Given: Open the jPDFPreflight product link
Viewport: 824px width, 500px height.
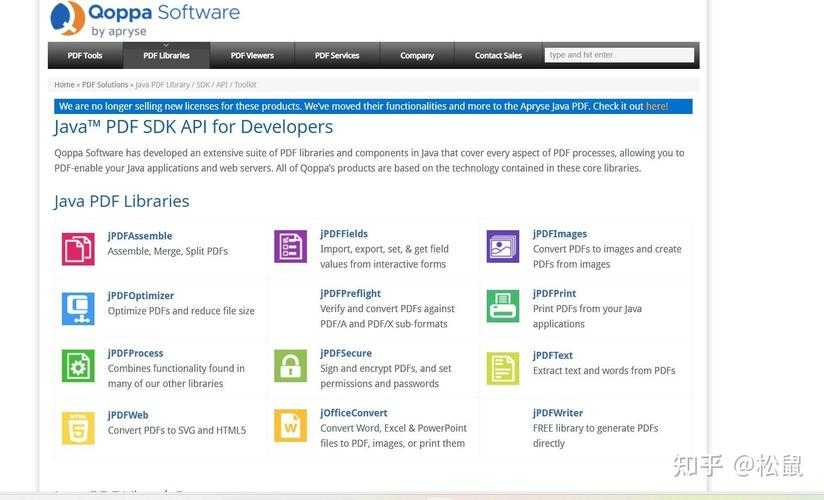Looking at the screenshot, I should click(x=350, y=294).
